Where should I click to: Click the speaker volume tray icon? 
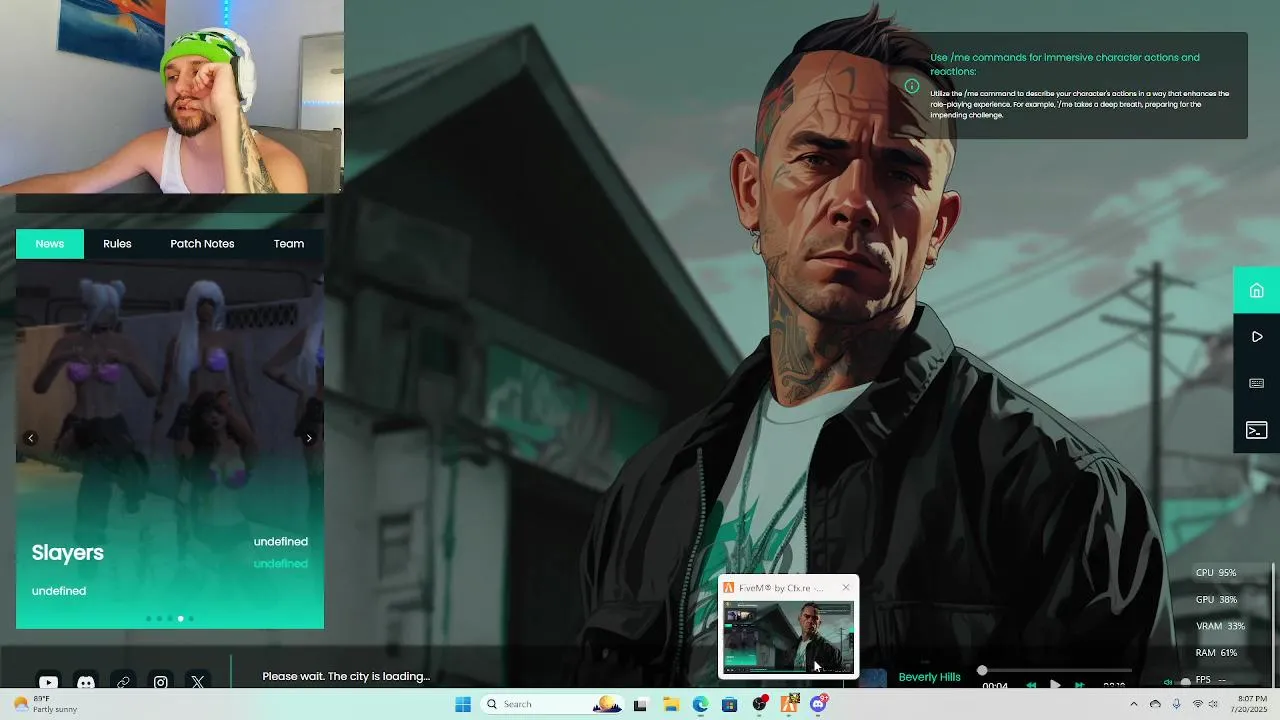pos(1213,704)
